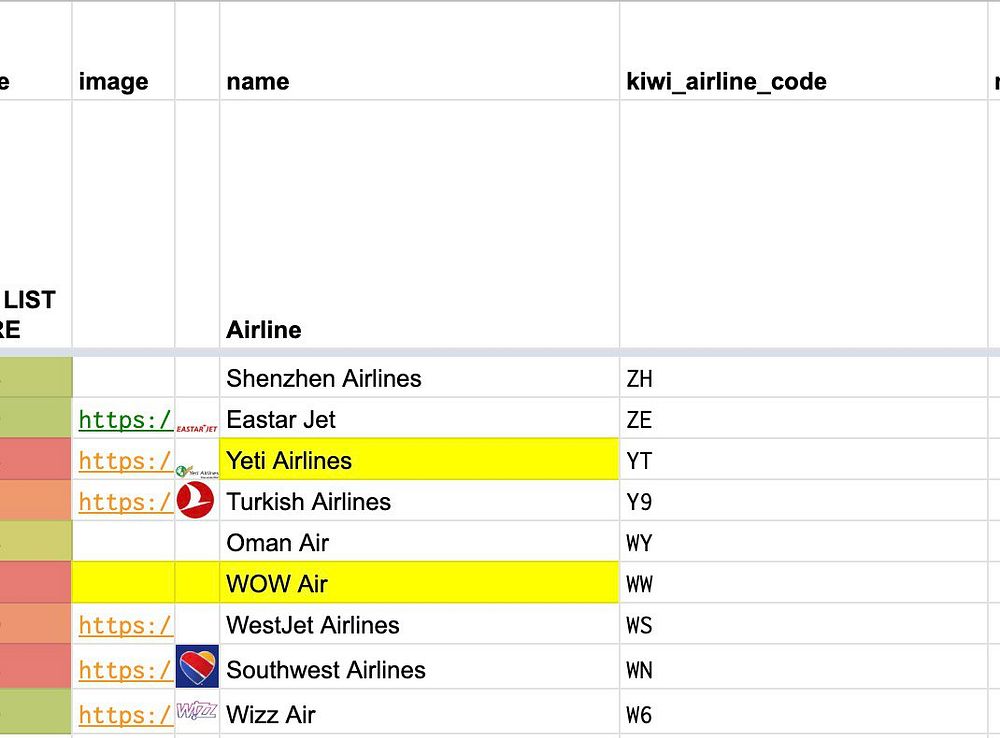The image size is (1000, 738).
Task: Click the highlighted Yeti Airlines name cell
Action: [x=418, y=461]
